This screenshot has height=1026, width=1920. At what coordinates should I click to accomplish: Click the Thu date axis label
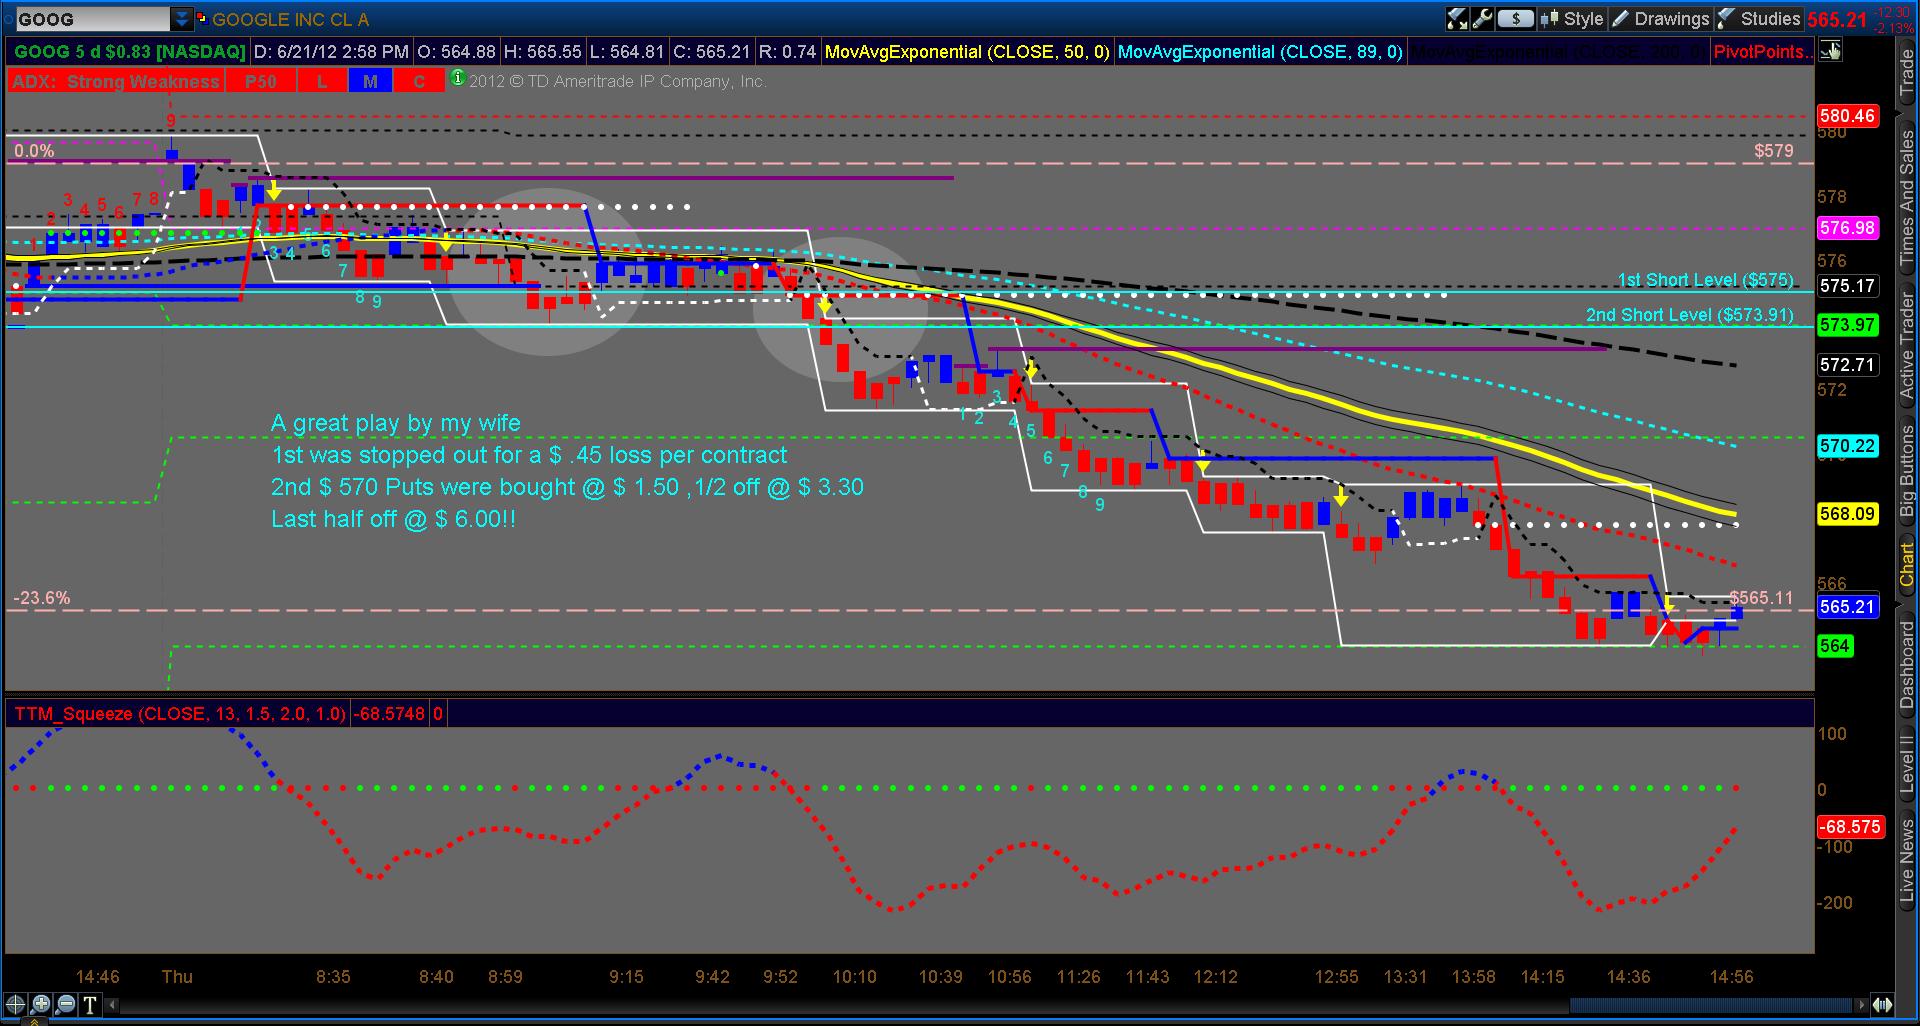(177, 977)
